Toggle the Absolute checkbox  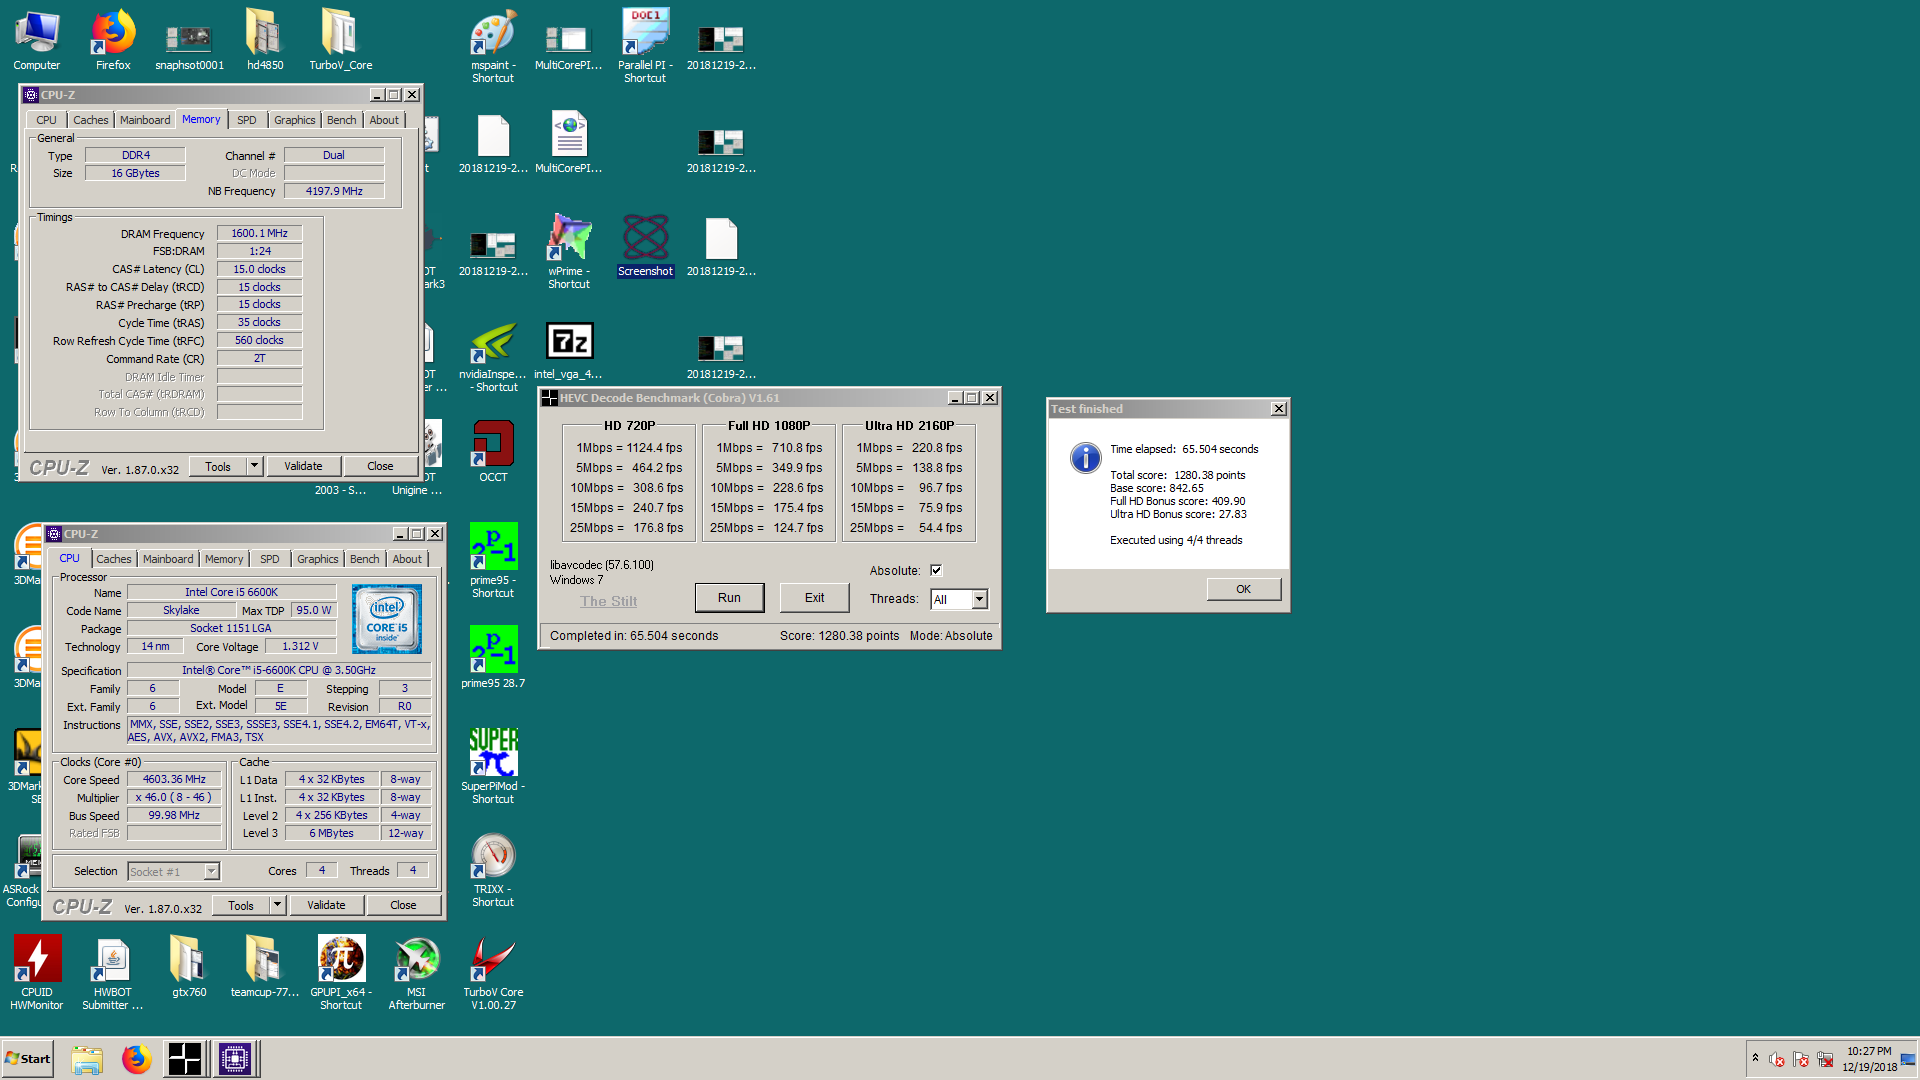coord(936,570)
